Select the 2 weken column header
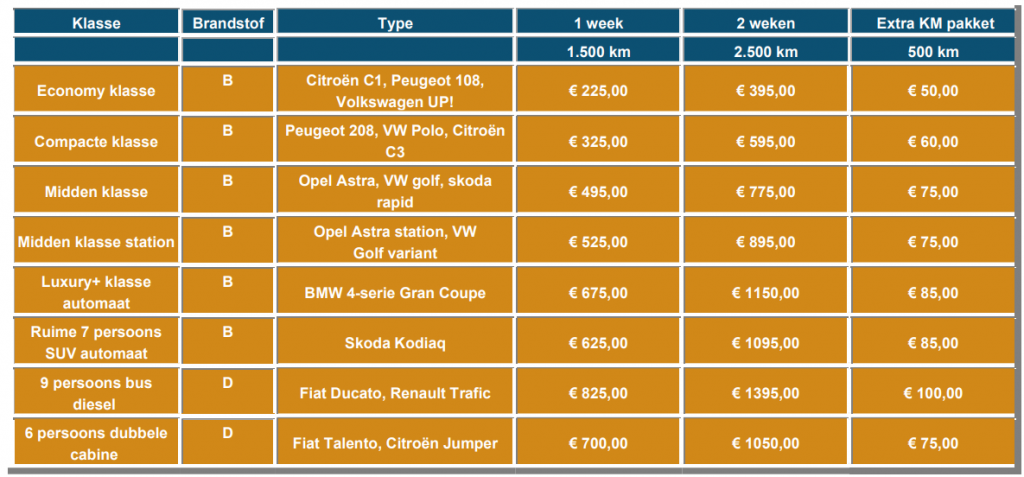The image size is (1024, 477). [x=765, y=24]
